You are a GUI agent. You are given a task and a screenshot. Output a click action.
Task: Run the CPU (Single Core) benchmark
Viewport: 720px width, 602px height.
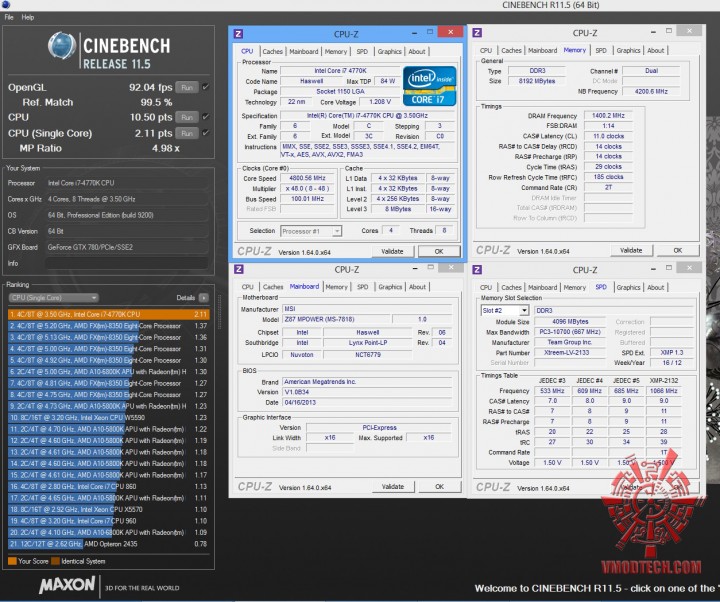[x=187, y=133]
